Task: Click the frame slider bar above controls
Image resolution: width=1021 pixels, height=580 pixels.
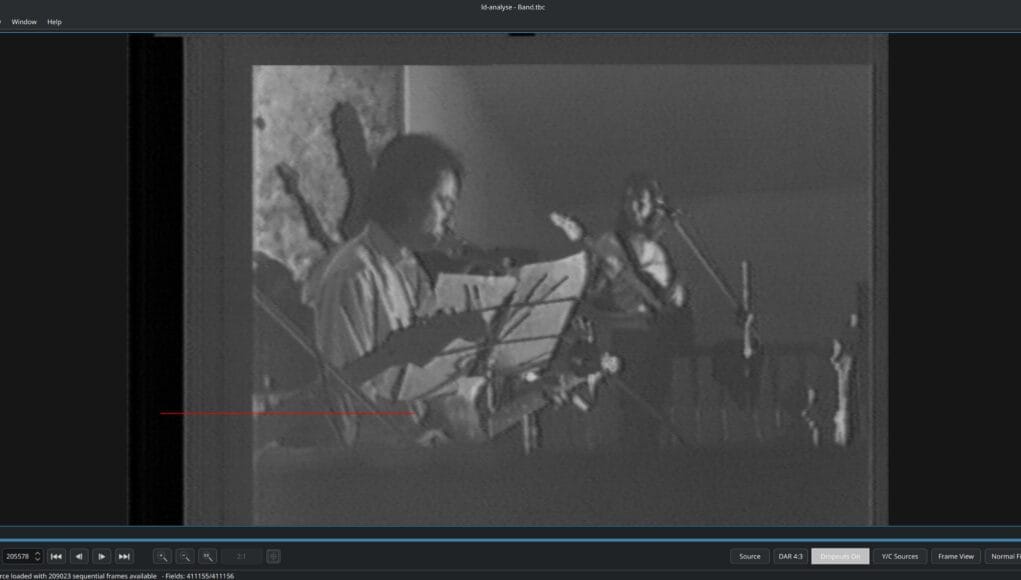Action: [510, 540]
